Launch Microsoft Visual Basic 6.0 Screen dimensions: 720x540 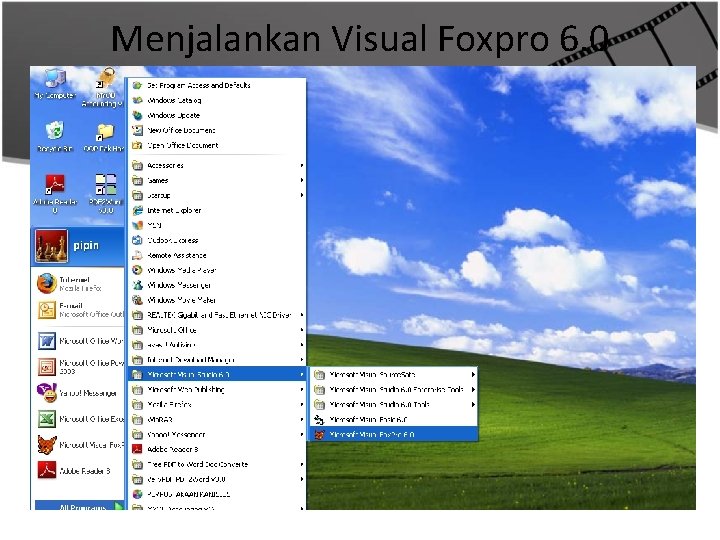pyautogui.click(x=394, y=419)
